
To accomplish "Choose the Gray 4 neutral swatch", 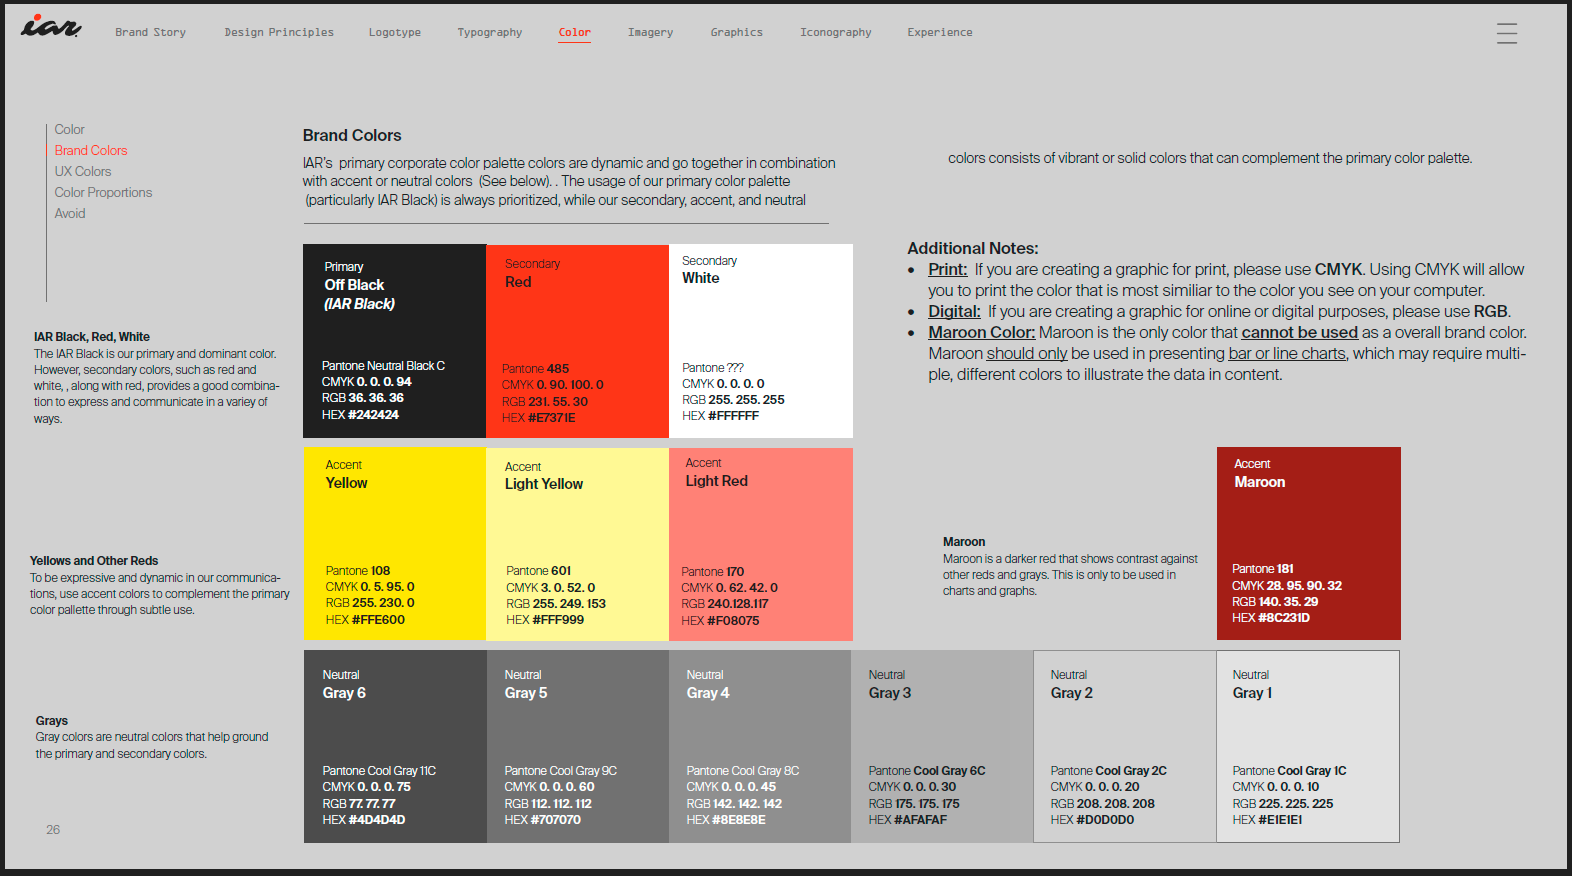I will click(760, 746).
